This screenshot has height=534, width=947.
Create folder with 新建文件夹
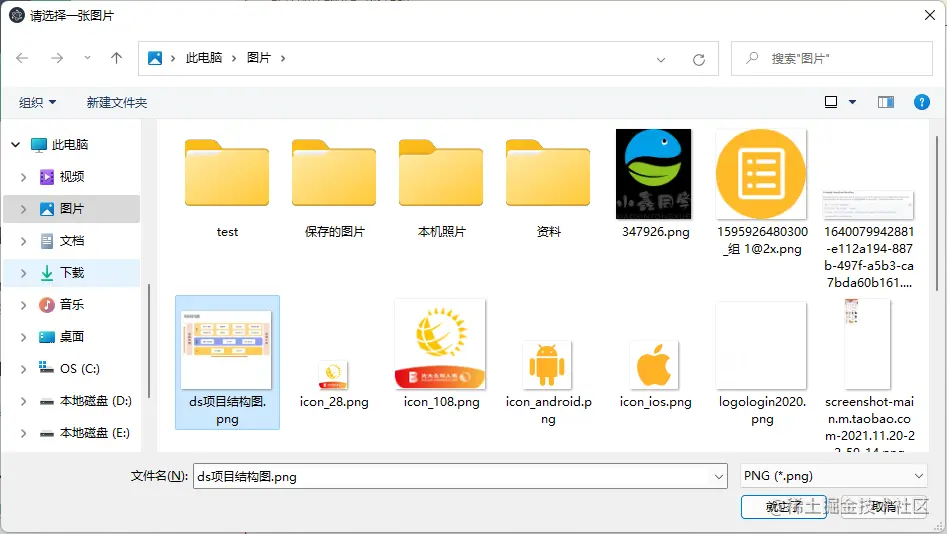pos(117,103)
